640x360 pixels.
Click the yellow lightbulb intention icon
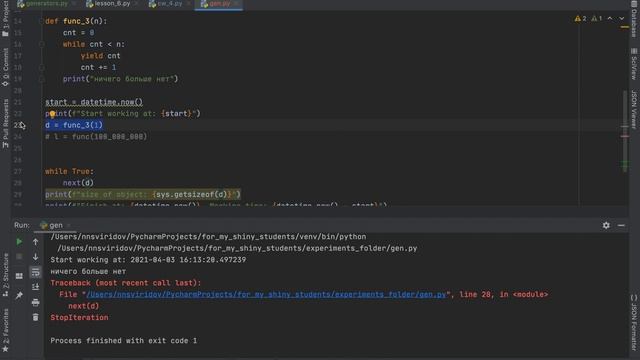[52, 114]
